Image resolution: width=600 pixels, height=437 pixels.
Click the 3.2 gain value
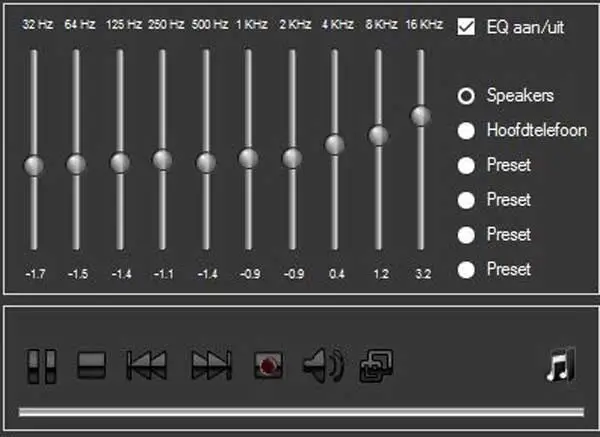click(423, 274)
